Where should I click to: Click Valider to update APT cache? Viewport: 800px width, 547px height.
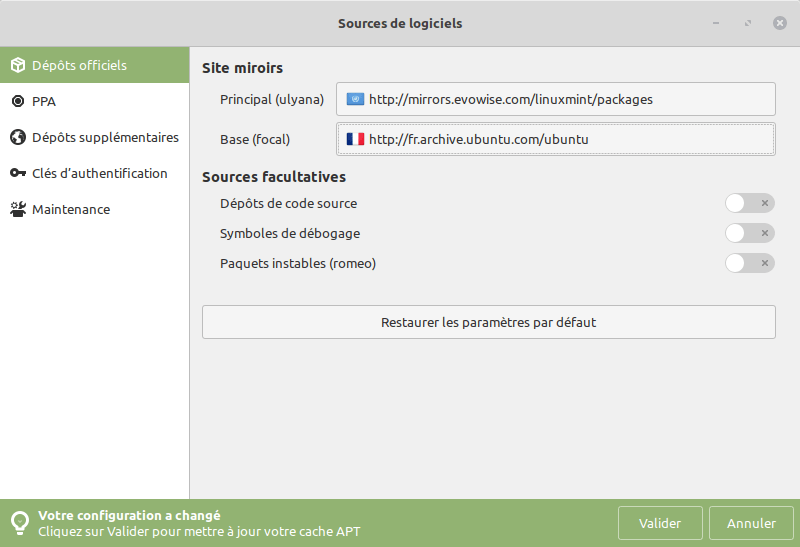click(x=659, y=523)
